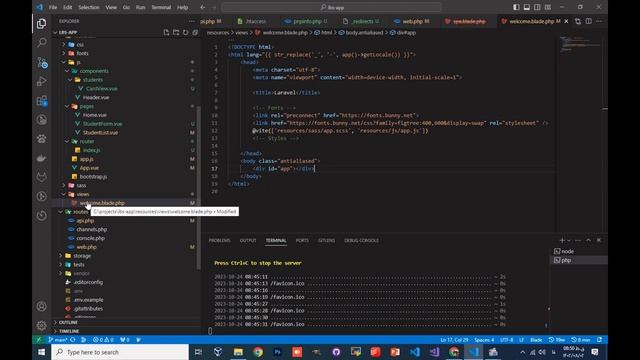The width and height of the screenshot is (640, 360).
Task: Open the File menu
Action: pyautogui.click(x=53, y=7)
